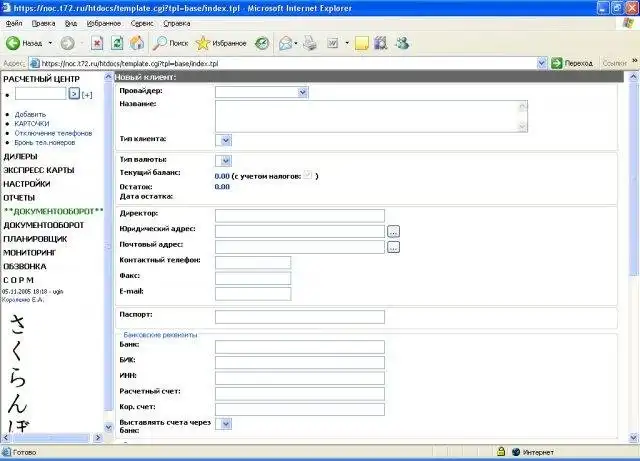Image resolution: width=640 pixels, height=461 pixels.
Task: Open the Messenger people icon
Action: [402, 43]
